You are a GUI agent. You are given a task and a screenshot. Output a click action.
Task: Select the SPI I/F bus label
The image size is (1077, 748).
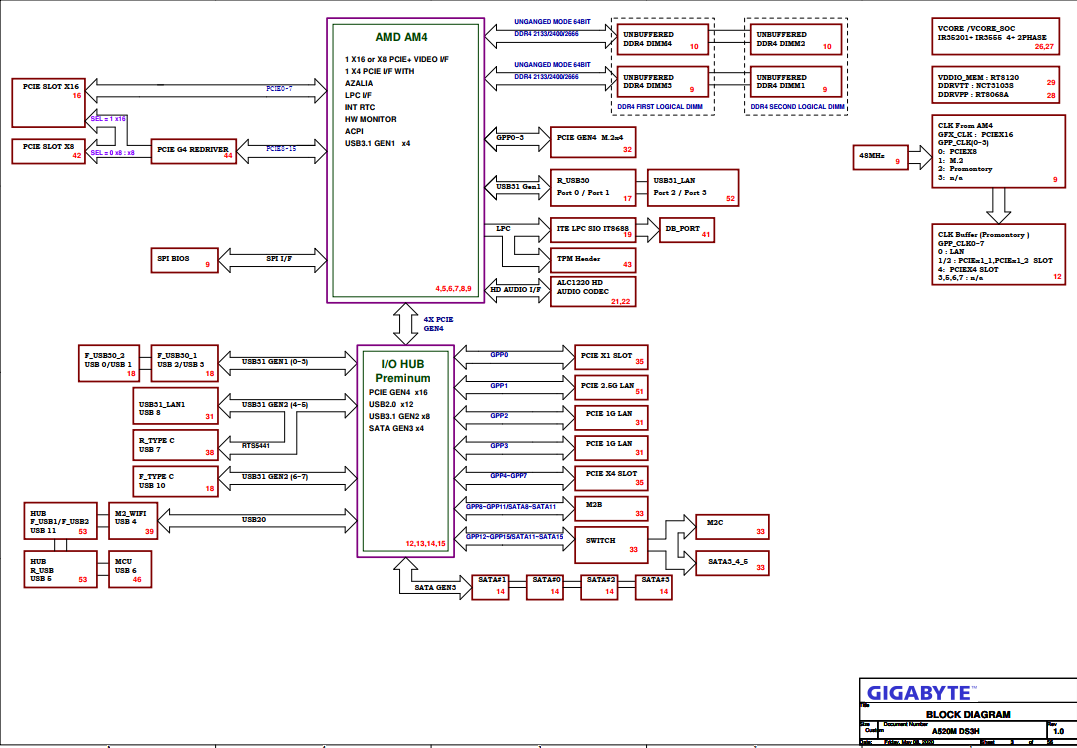click(279, 259)
